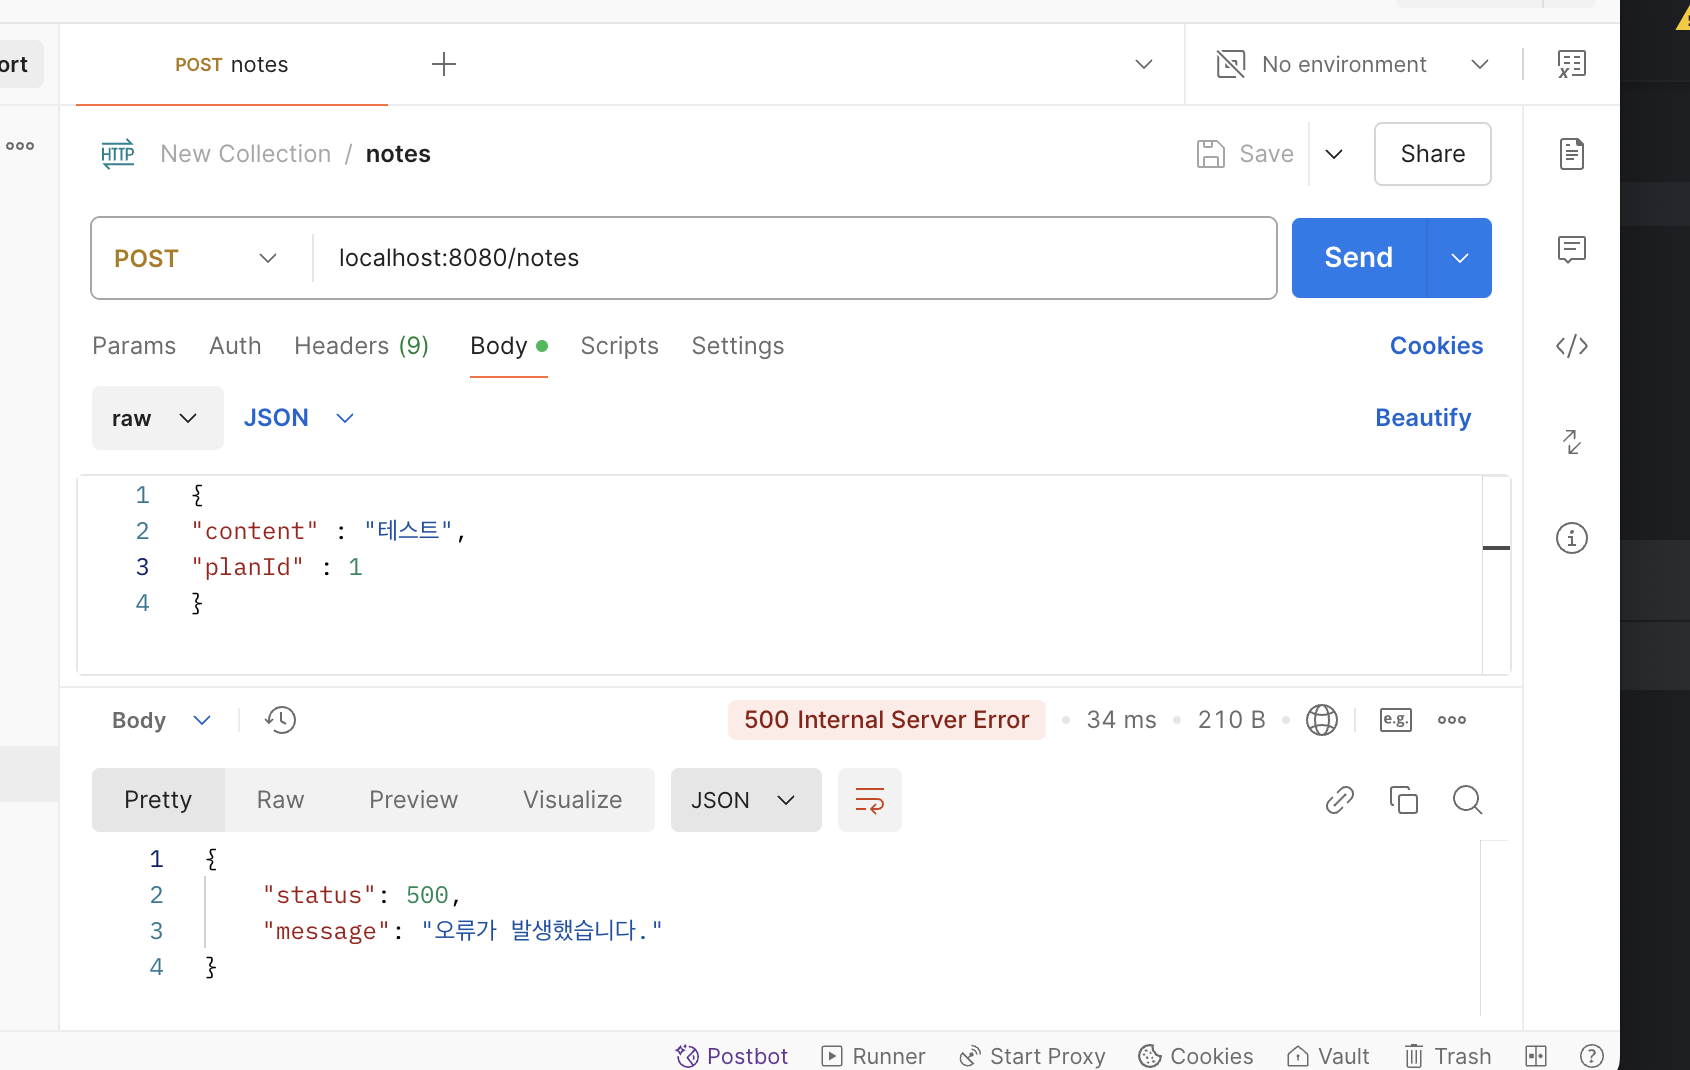Image resolution: width=1690 pixels, height=1070 pixels.
Task: Open the help question mark icon
Action: coord(1592,1056)
